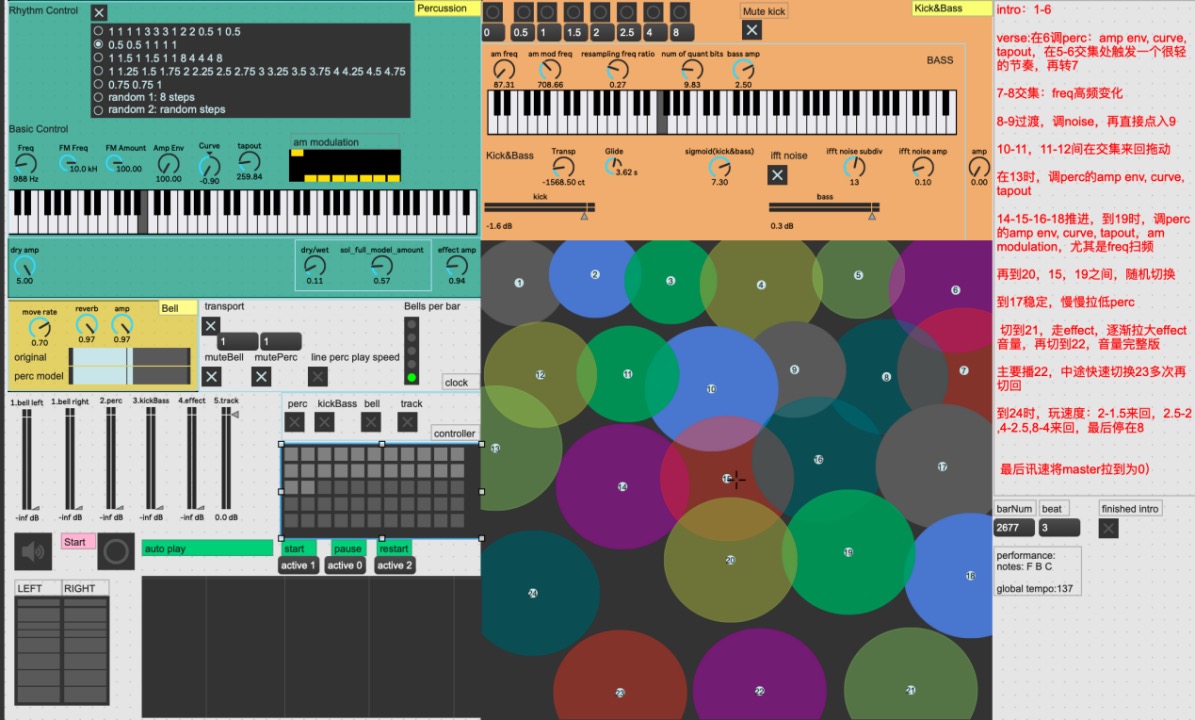Click the FM Freq dial
1195x720 pixels.
pos(69,162)
